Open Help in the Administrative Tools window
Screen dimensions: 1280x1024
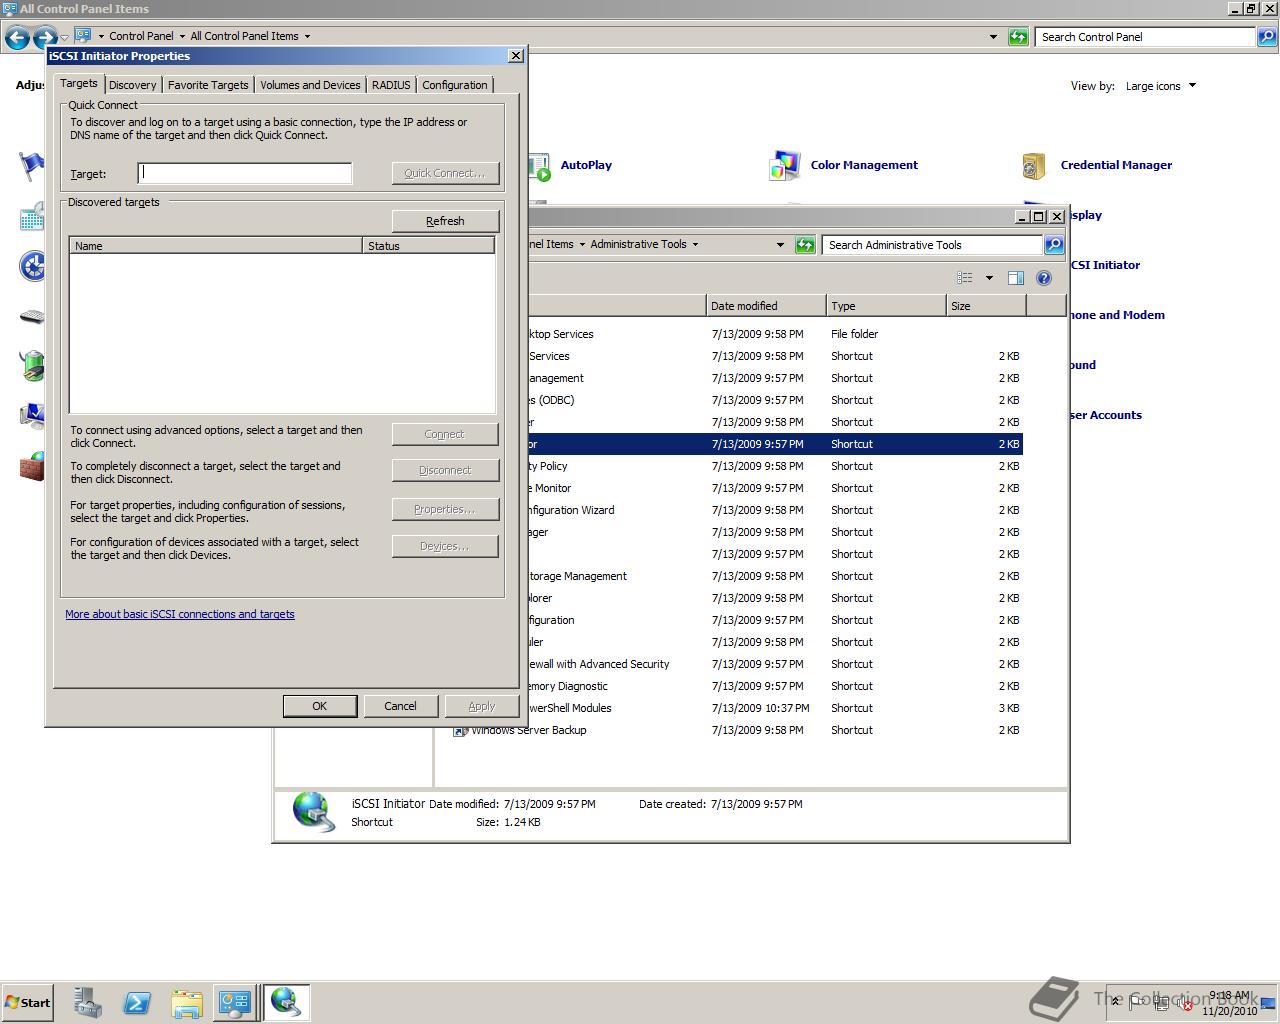point(1044,278)
